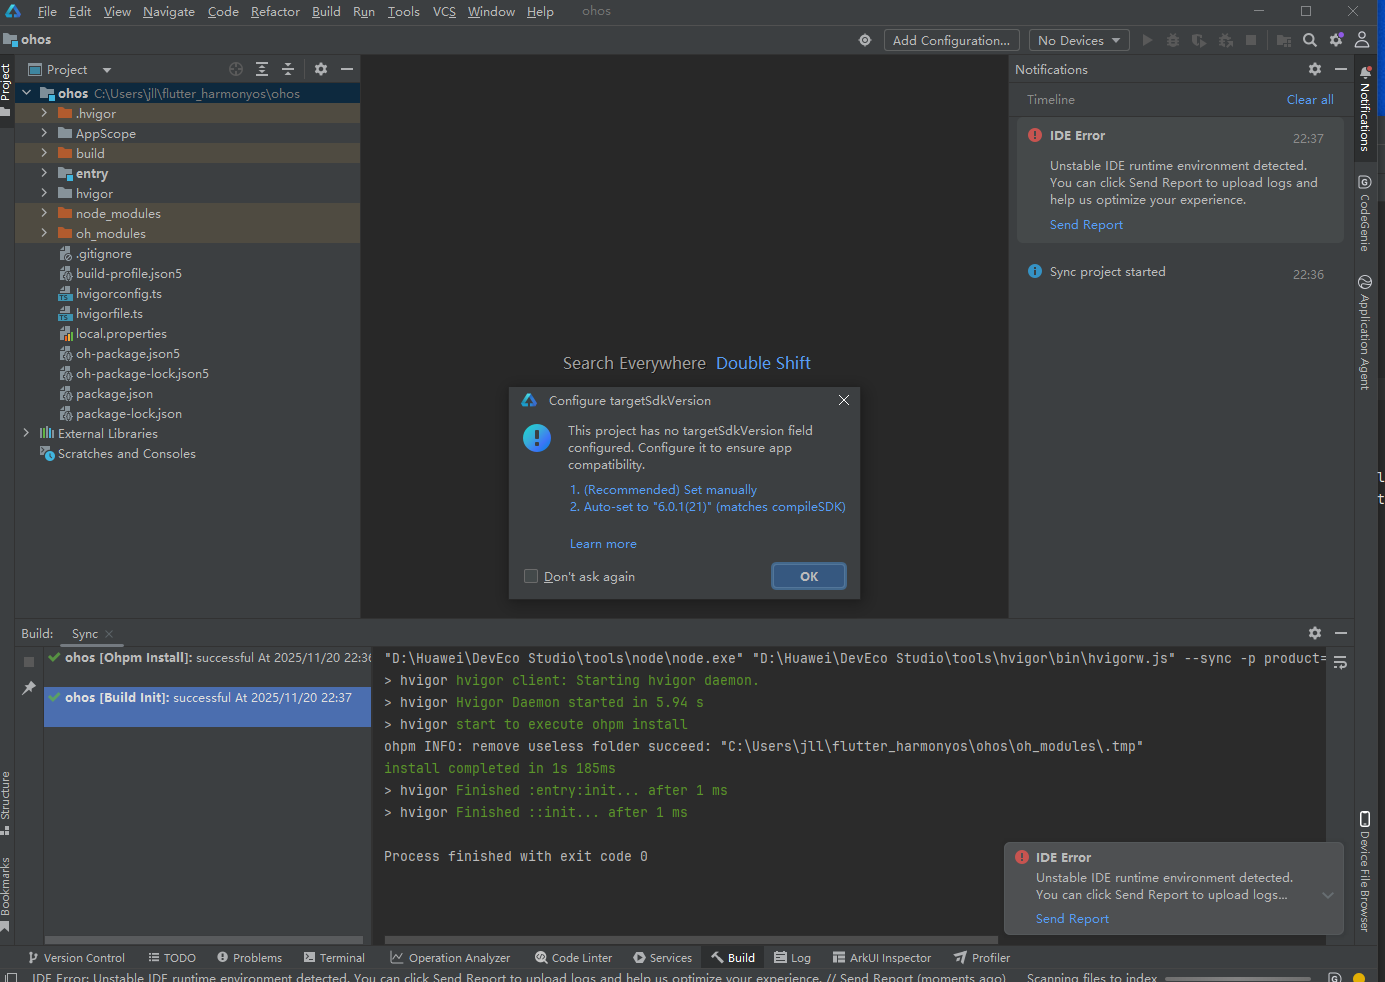
Task: Open the No Devices dropdown
Action: click(1079, 40)
